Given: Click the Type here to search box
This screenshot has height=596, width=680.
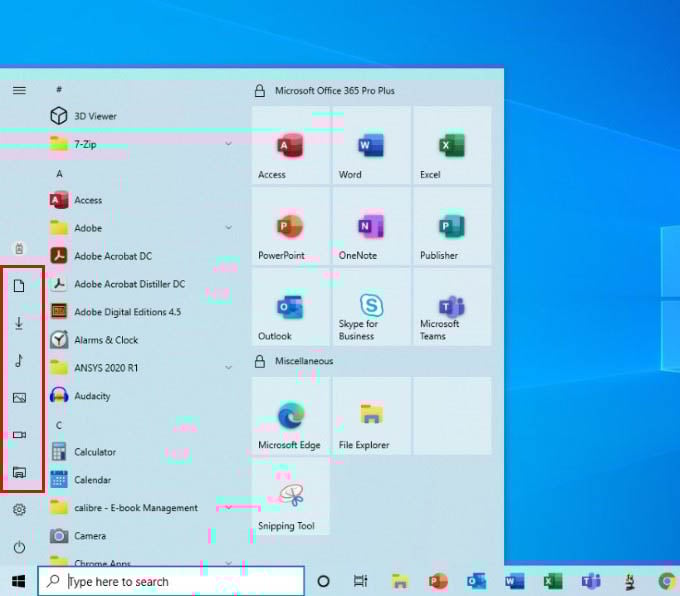Looking at the screenshot, I should coord(171,581).
